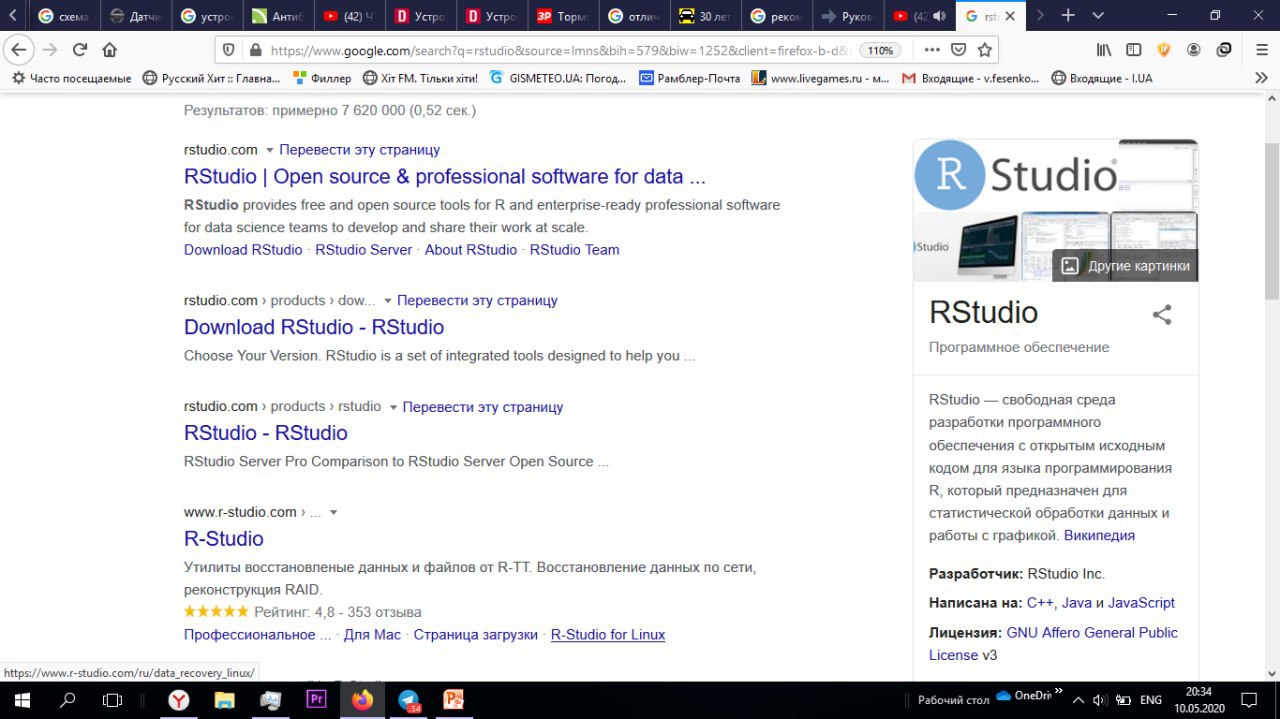Open R-Studio data recovery result
This screenshot has width=1280, height=719.
[x=224, y=539]
